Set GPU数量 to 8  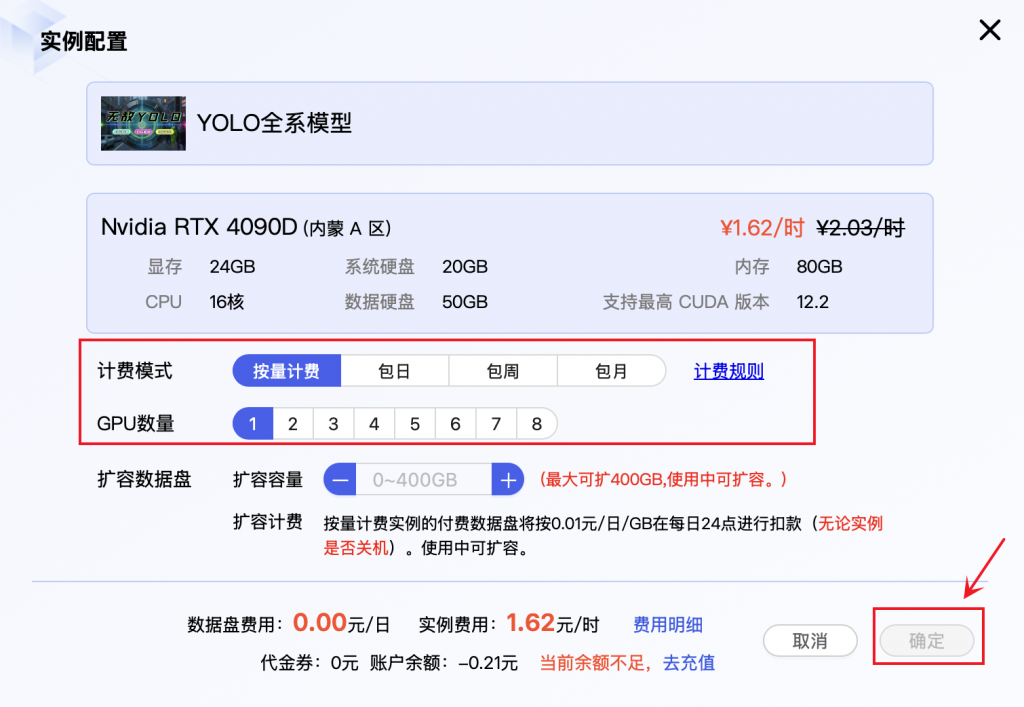pyautogui.click(x=537, y=424)
